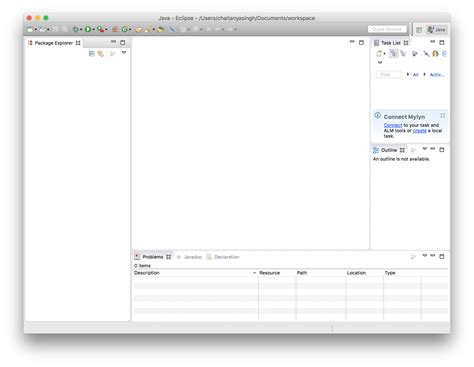The image size is (474, 367).
Task: Click the red window close button
Action: 29,18
